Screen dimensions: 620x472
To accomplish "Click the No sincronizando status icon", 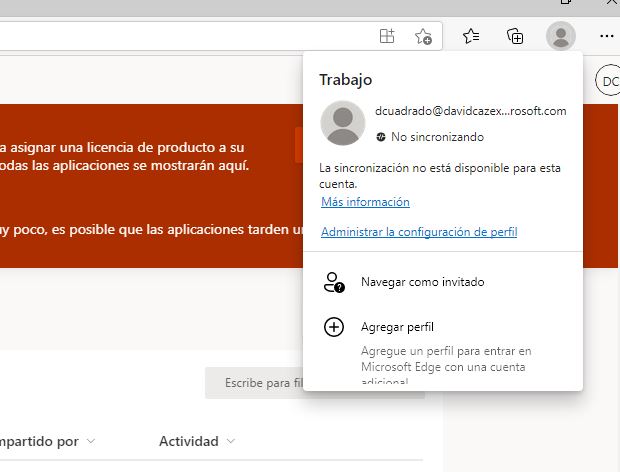I will [381, 137].
